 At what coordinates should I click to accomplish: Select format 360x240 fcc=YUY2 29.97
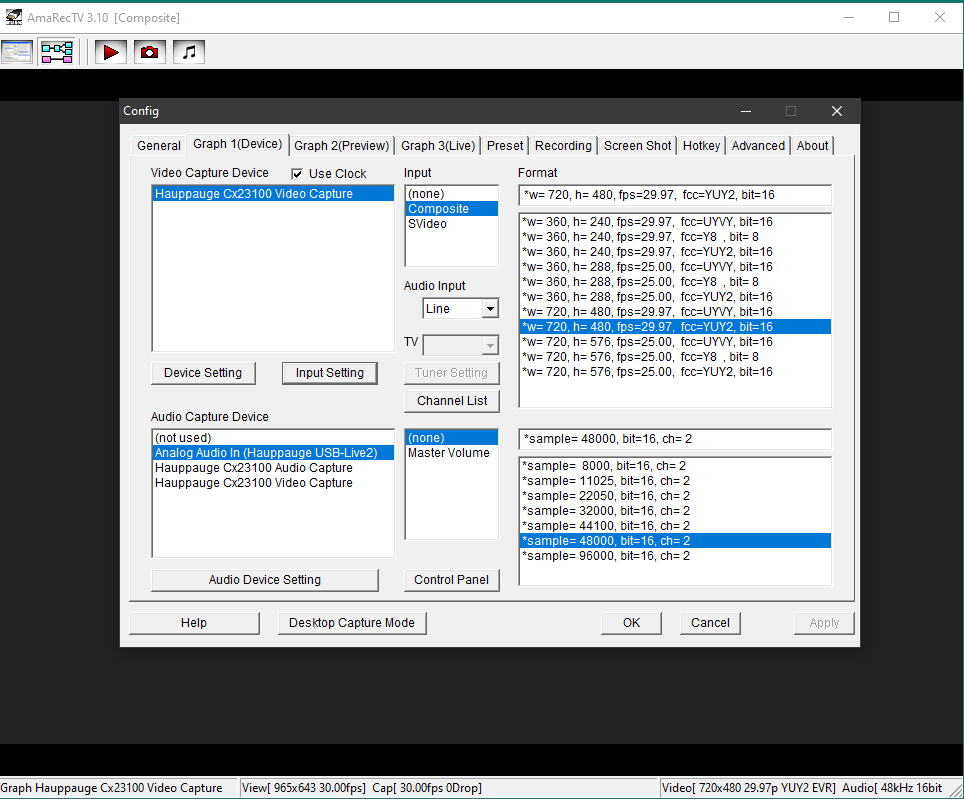pyautogui.click(x=675, y=252)
